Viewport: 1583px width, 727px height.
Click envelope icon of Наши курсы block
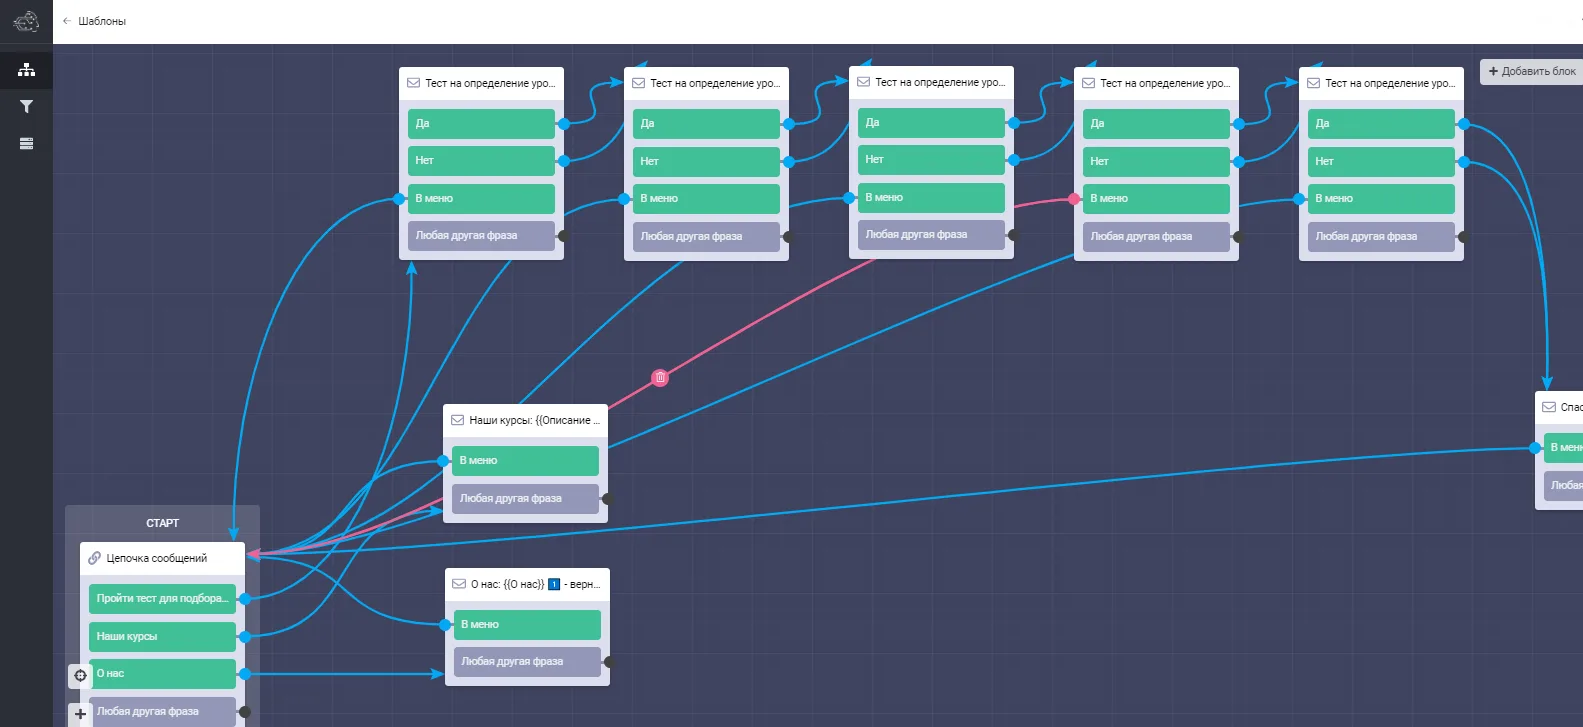coord(458,420)
